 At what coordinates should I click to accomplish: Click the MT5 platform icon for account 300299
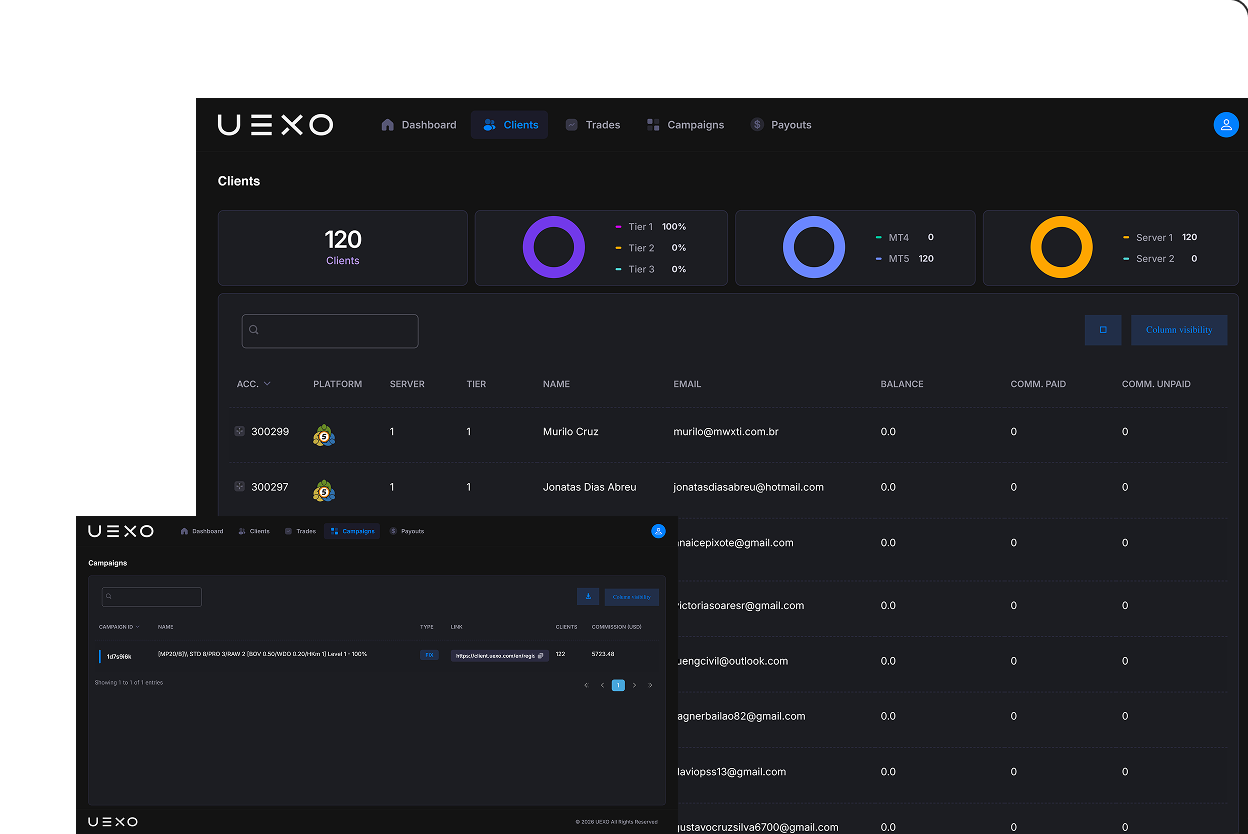click(324, 435)
